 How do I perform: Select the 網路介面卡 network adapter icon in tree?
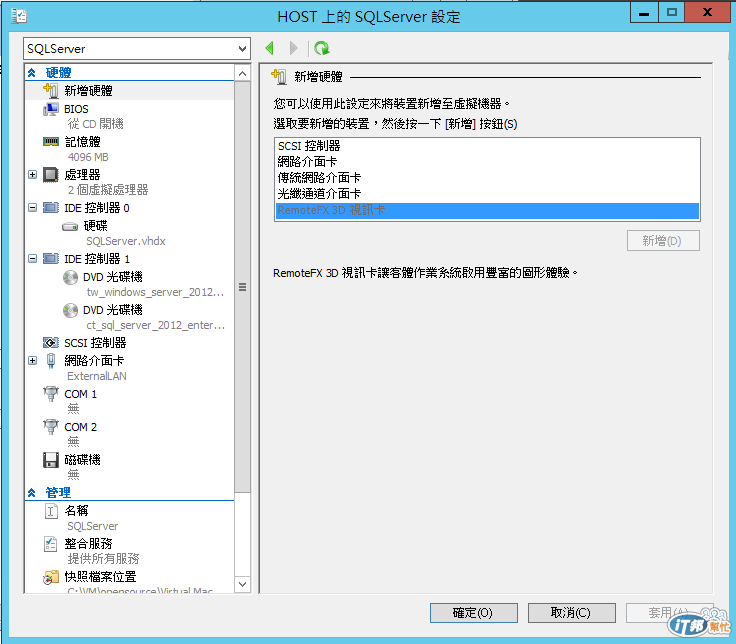tap(51, 360)
